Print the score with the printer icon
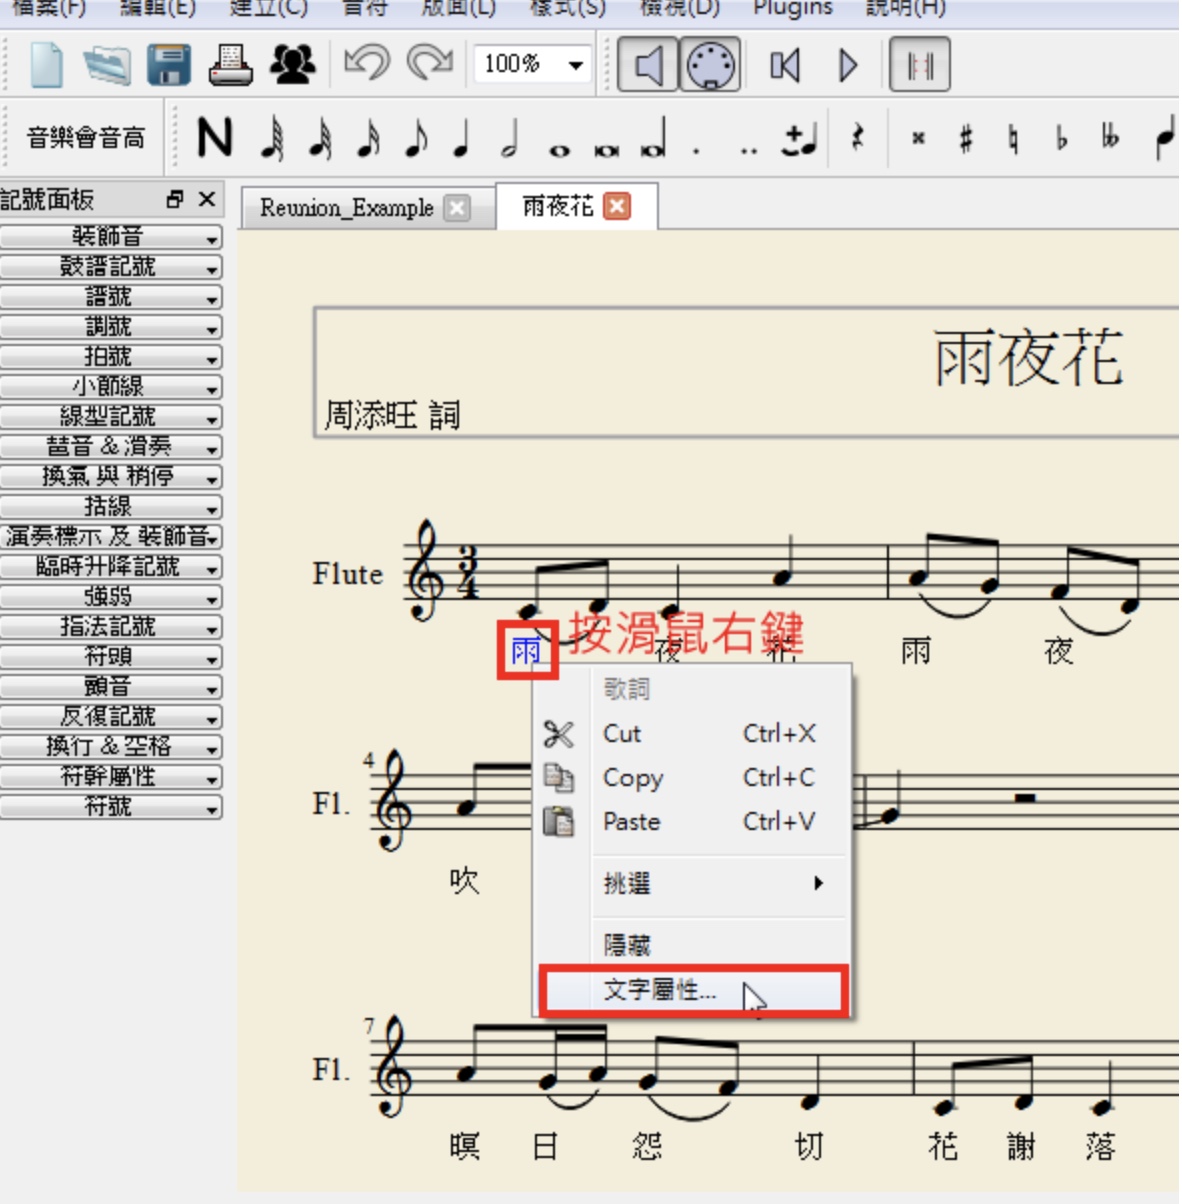 coord(230,65)
